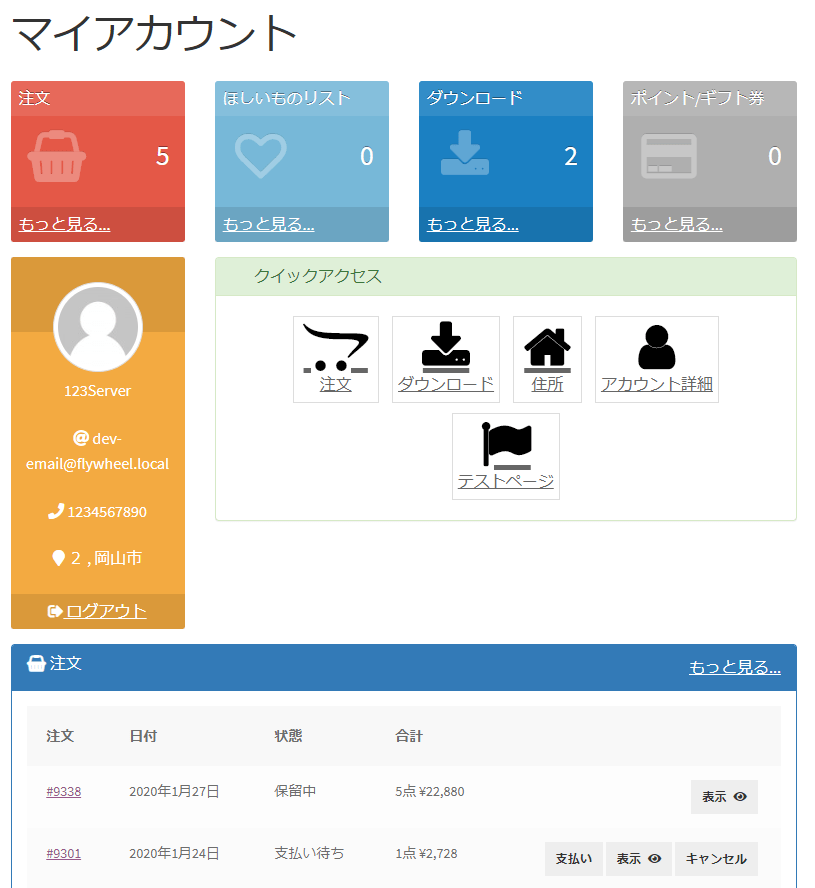Open order number #9301
815x888 pixels.
63,853
